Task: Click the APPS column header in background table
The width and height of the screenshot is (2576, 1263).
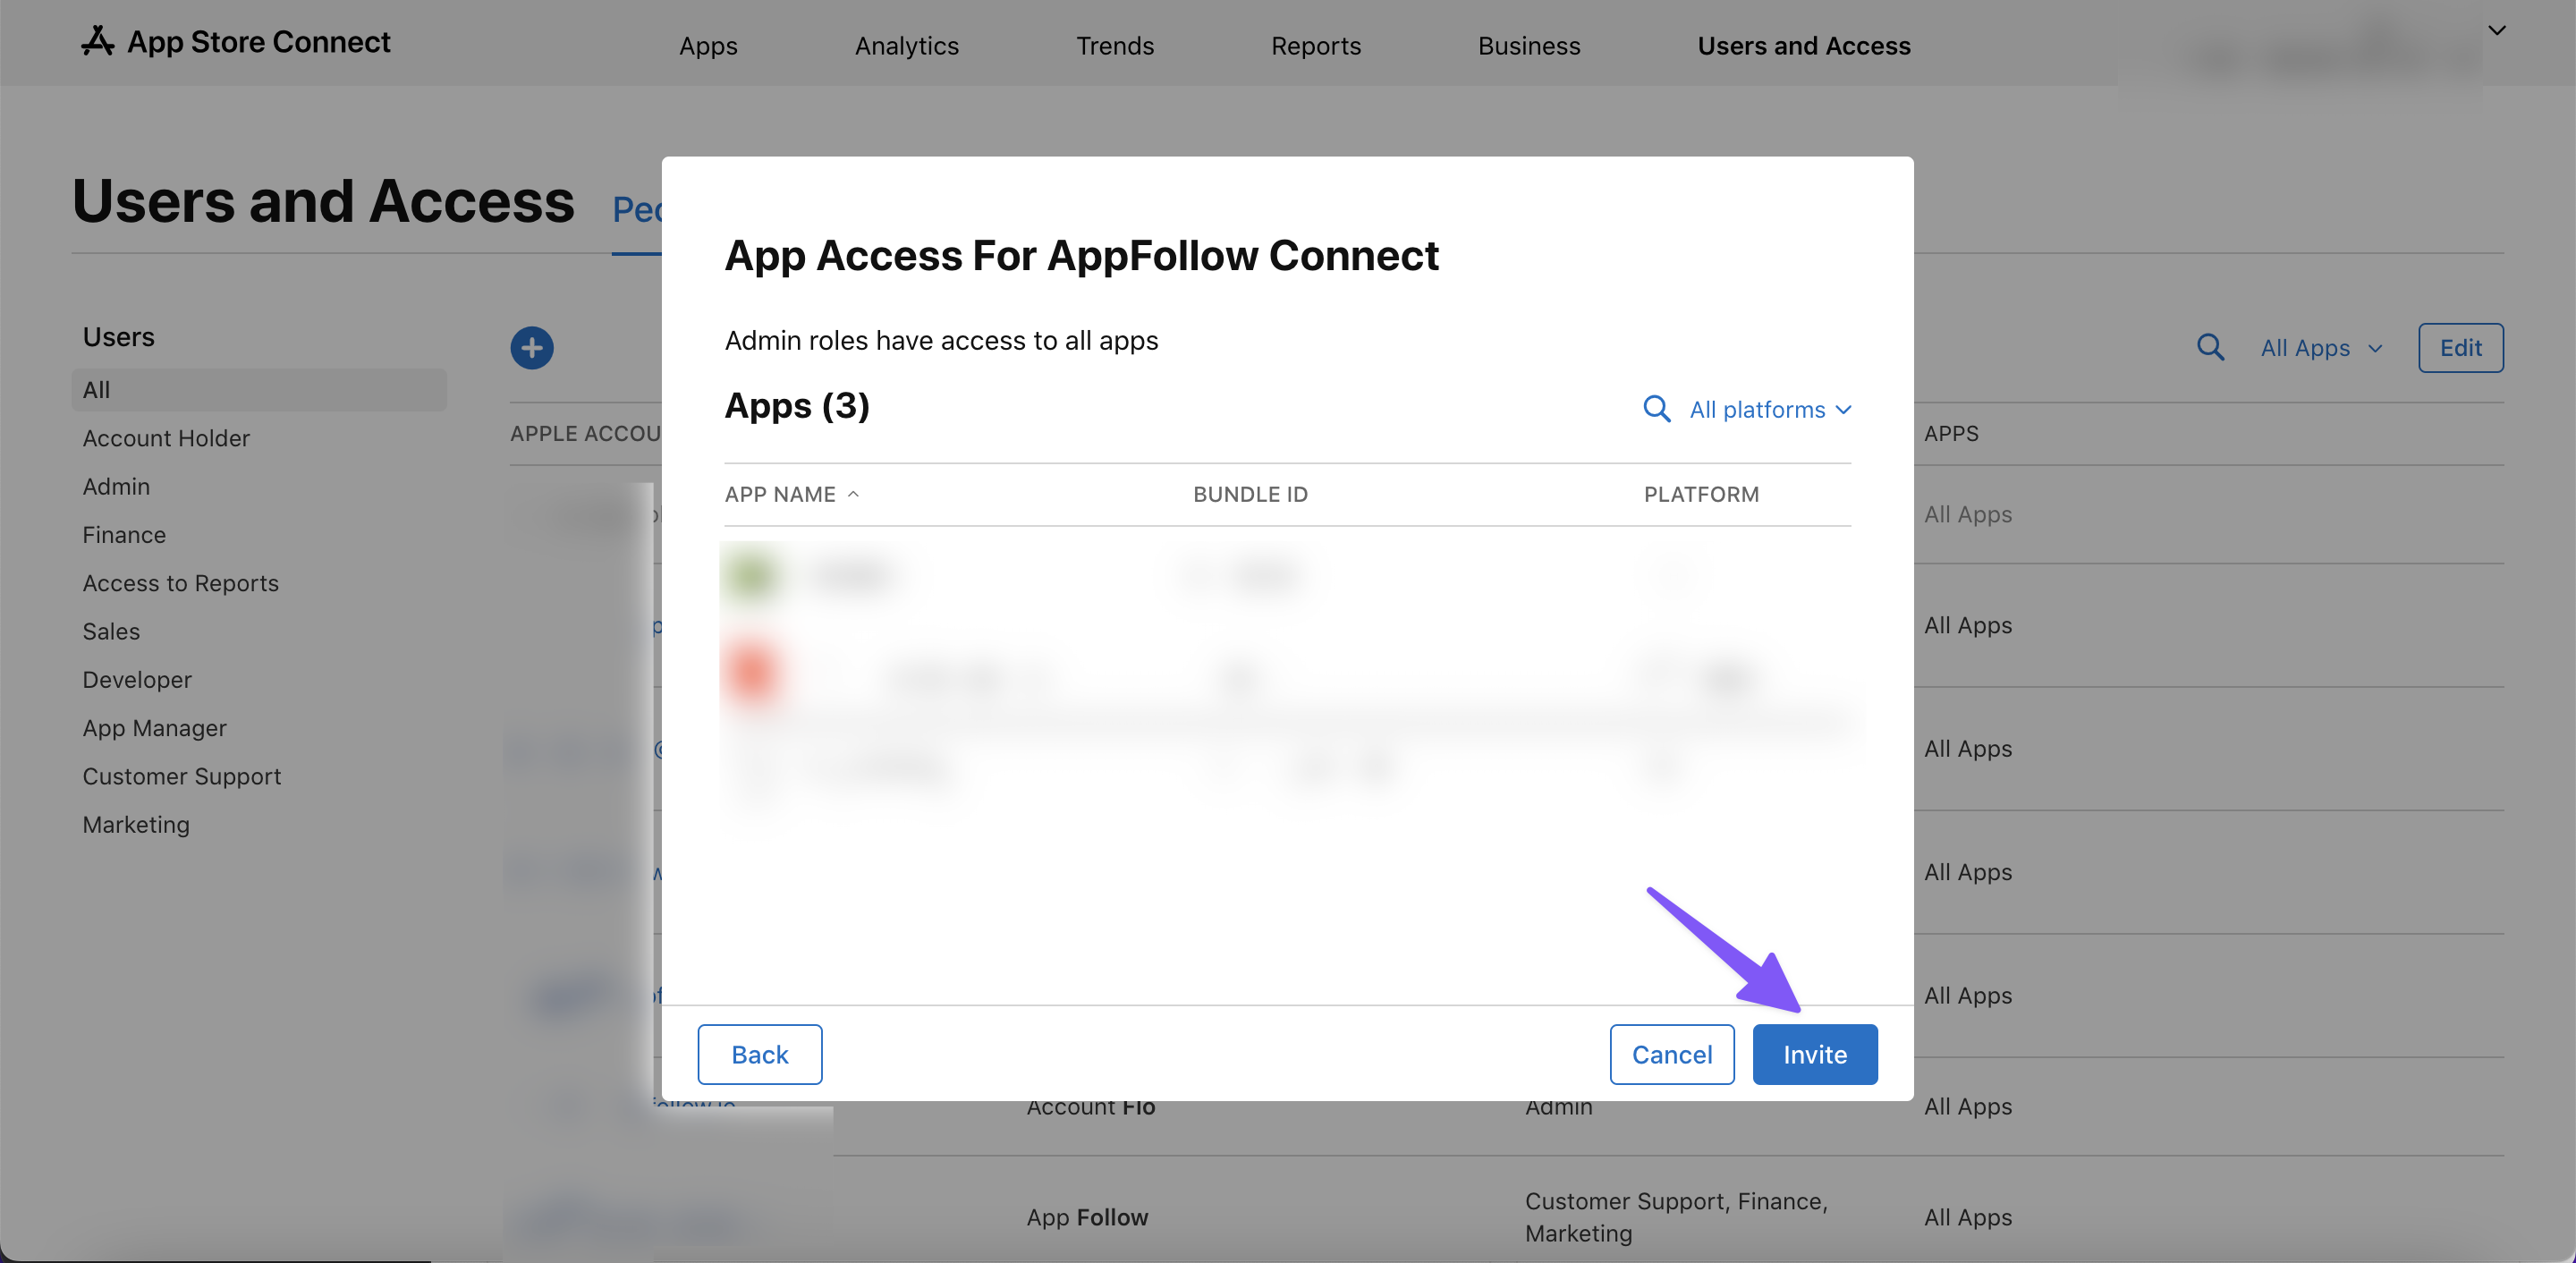Action: (1950, 433)
